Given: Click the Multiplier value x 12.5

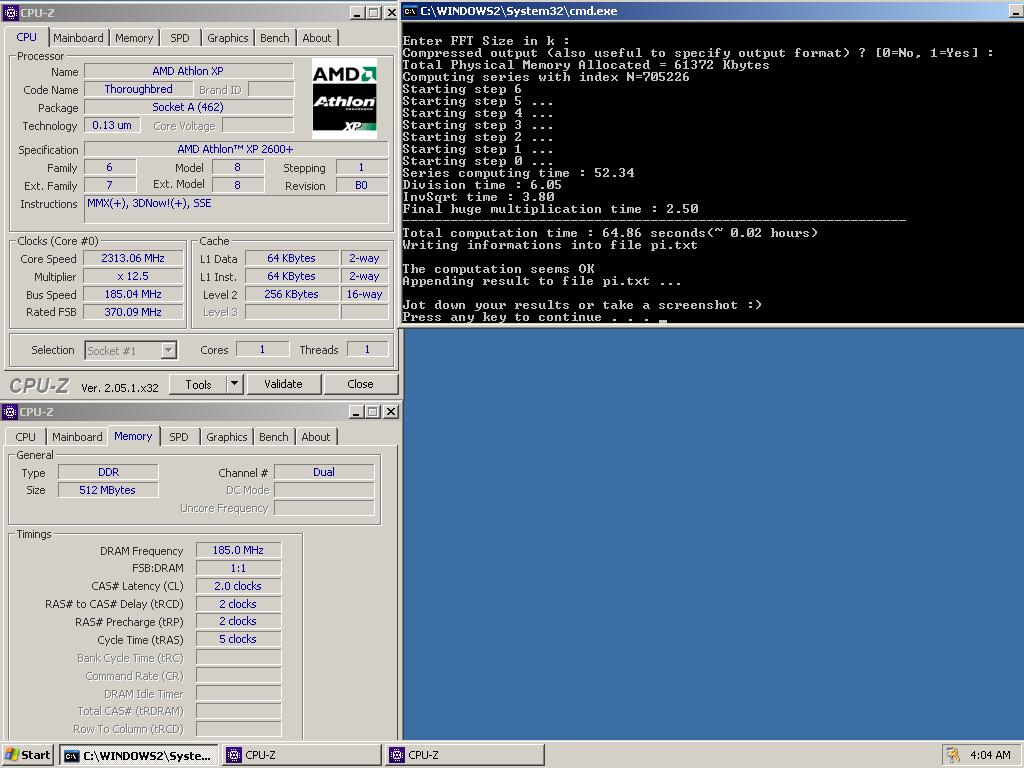Looking at the screenshot, I should click(133, 276).
